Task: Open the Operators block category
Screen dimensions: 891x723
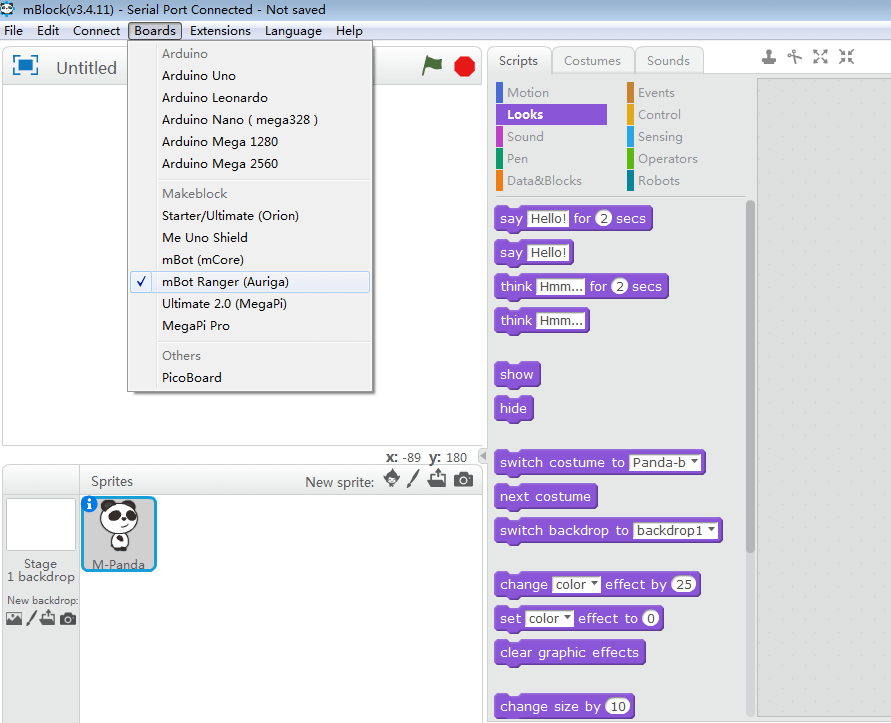Action: click(x=682, y=159)
